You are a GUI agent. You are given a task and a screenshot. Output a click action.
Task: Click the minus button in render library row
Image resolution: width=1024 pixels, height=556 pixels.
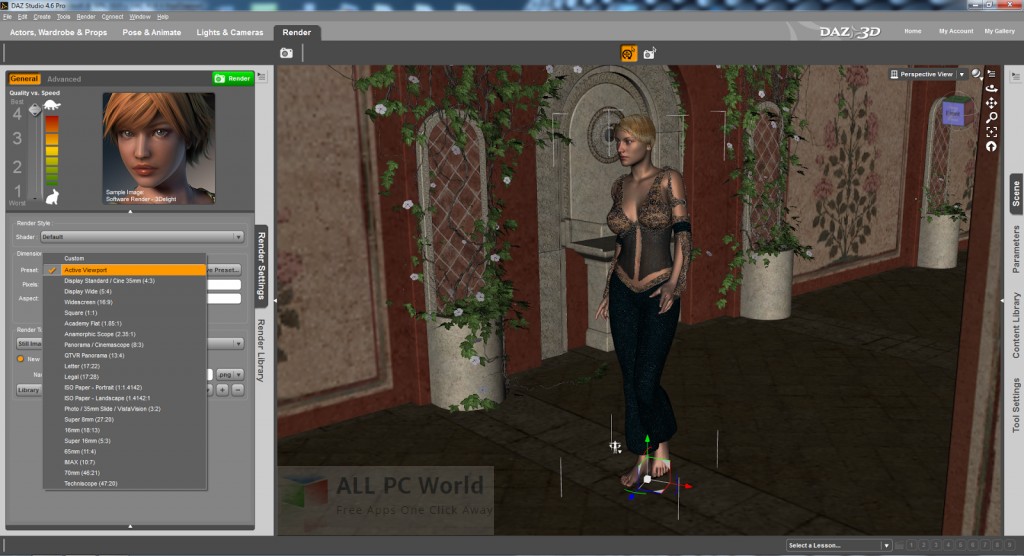pos(238,390)
